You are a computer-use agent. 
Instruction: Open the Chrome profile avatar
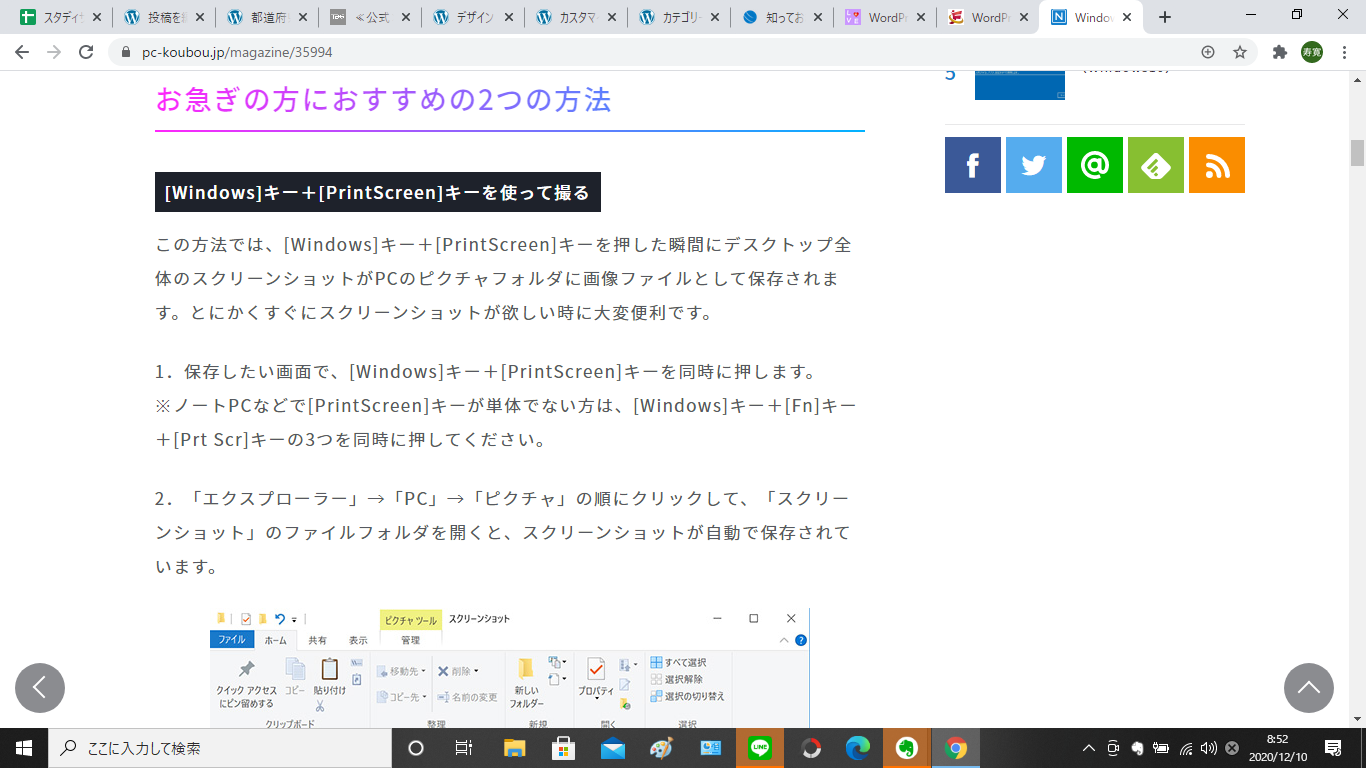(1311, 52)
